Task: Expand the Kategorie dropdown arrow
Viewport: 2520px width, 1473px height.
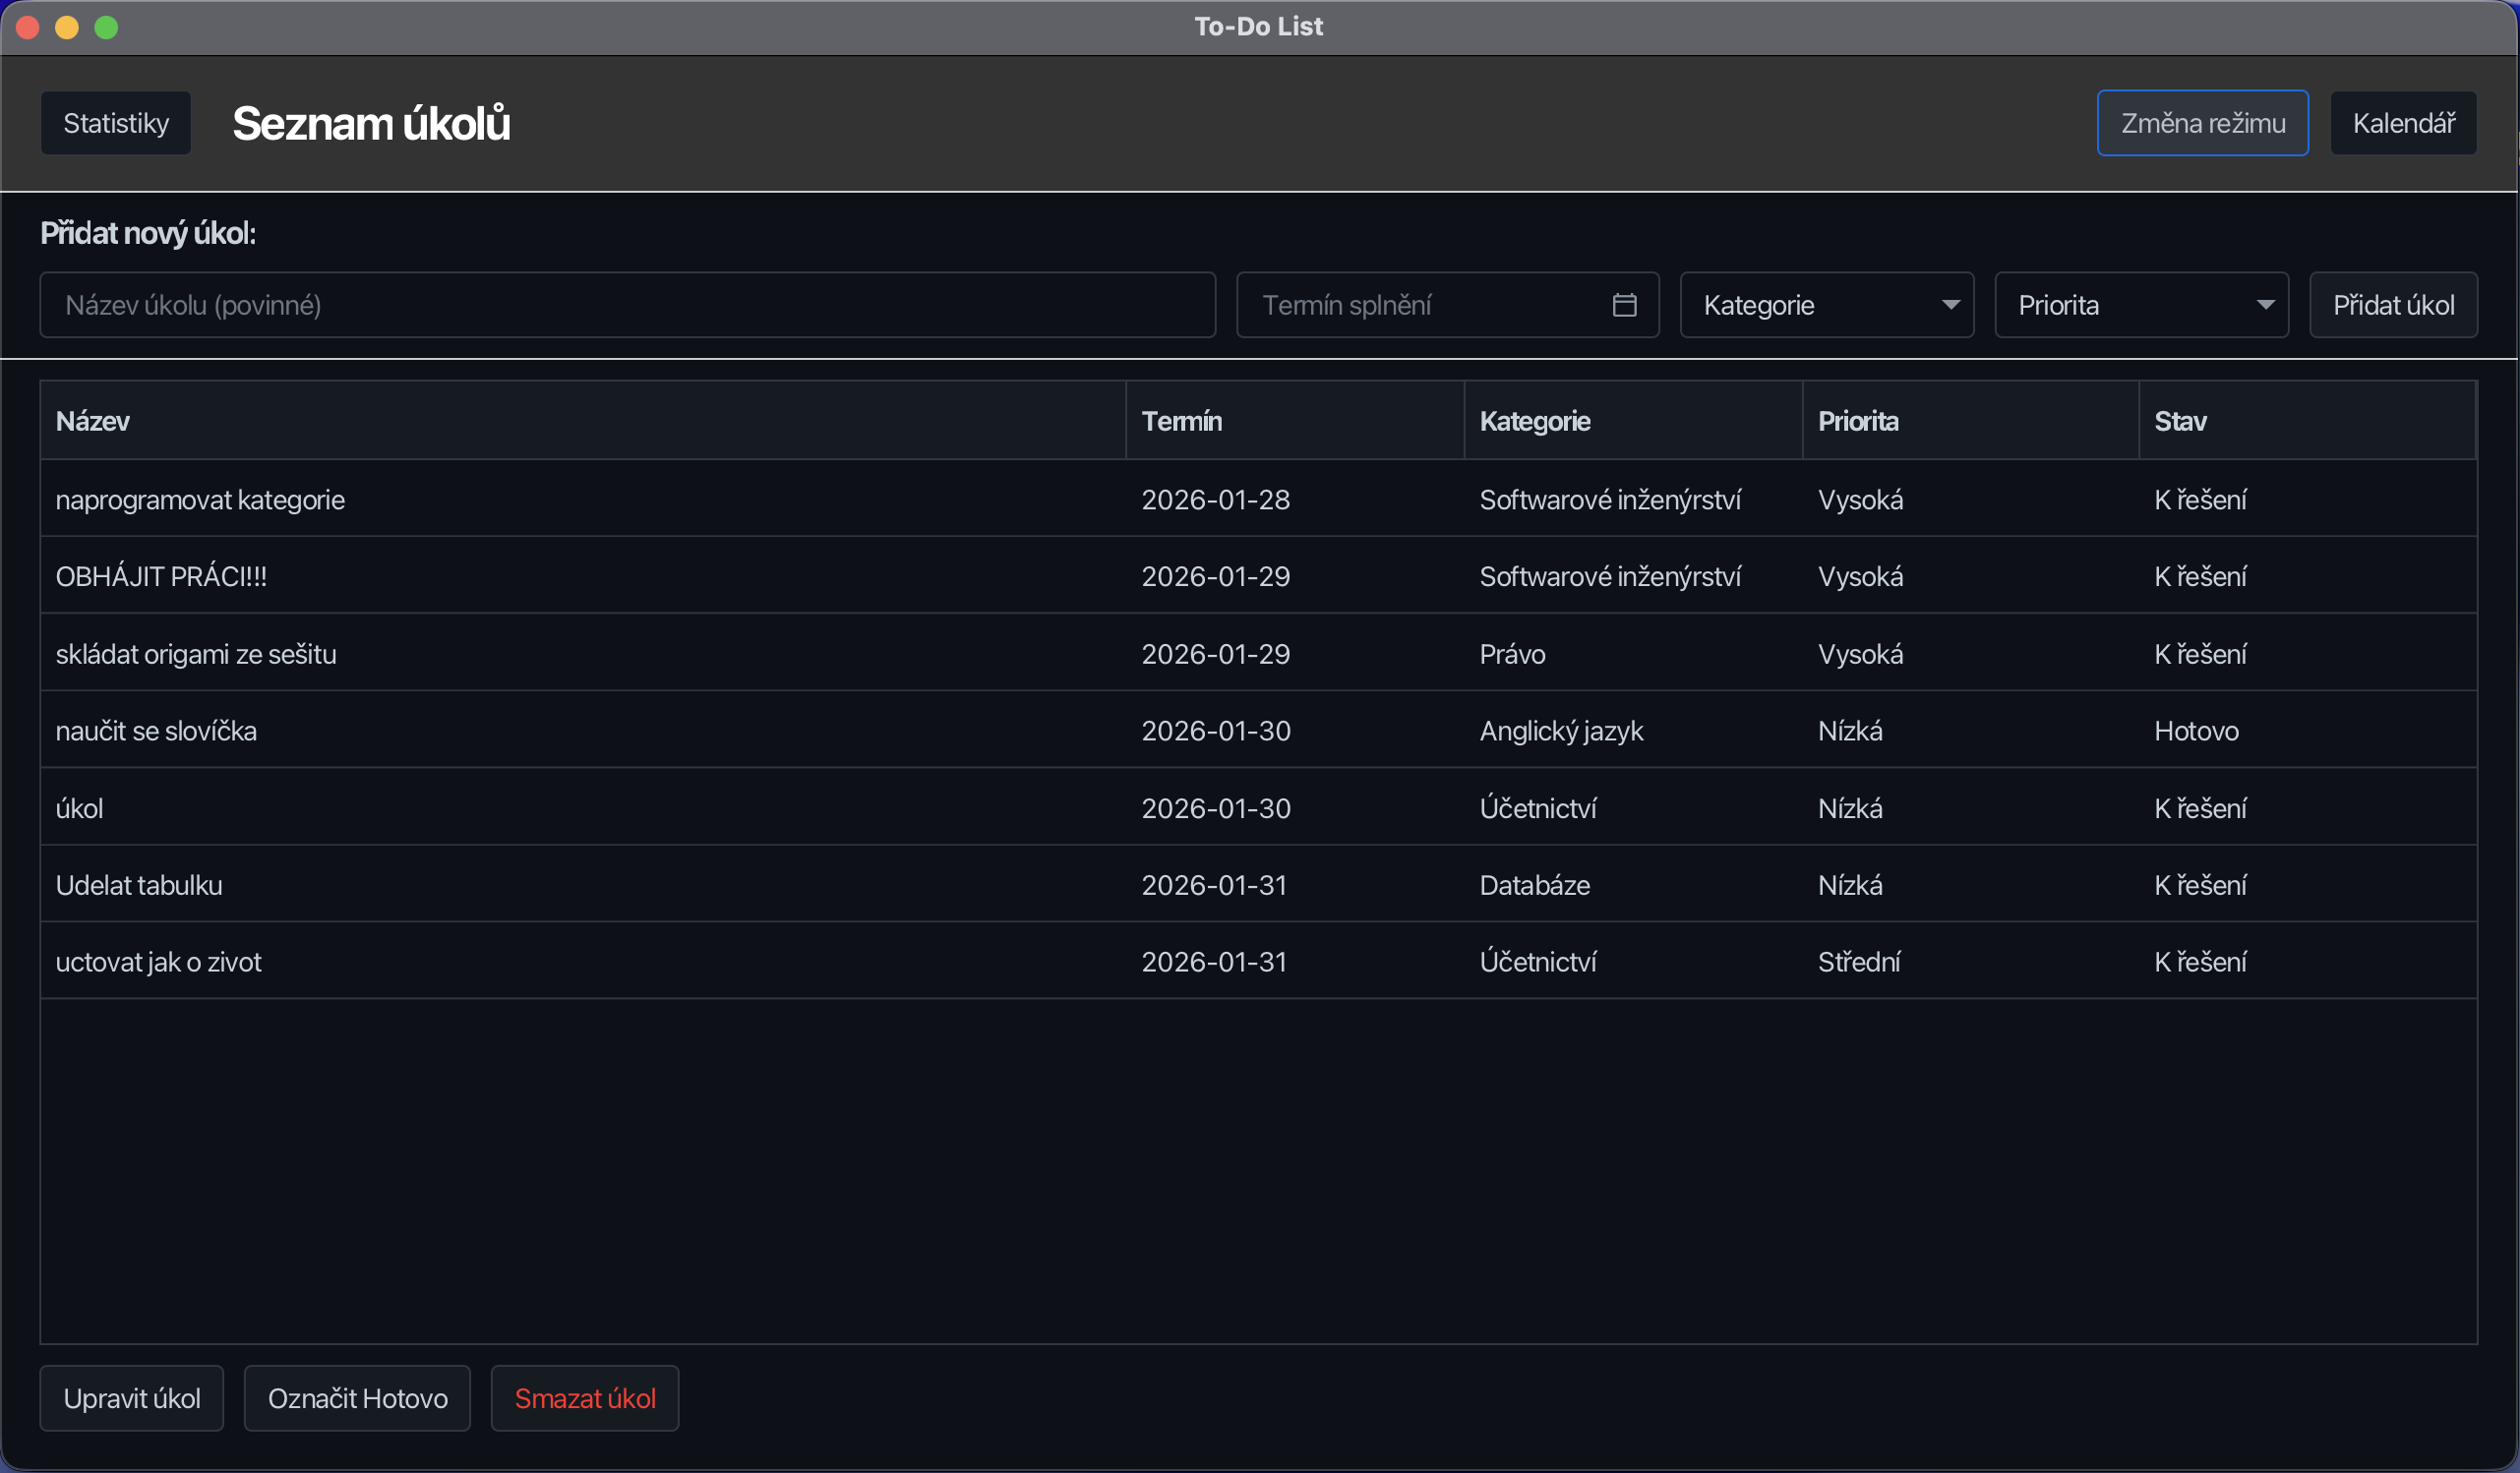Action: pyautogui.click(x=1950, y=305)
